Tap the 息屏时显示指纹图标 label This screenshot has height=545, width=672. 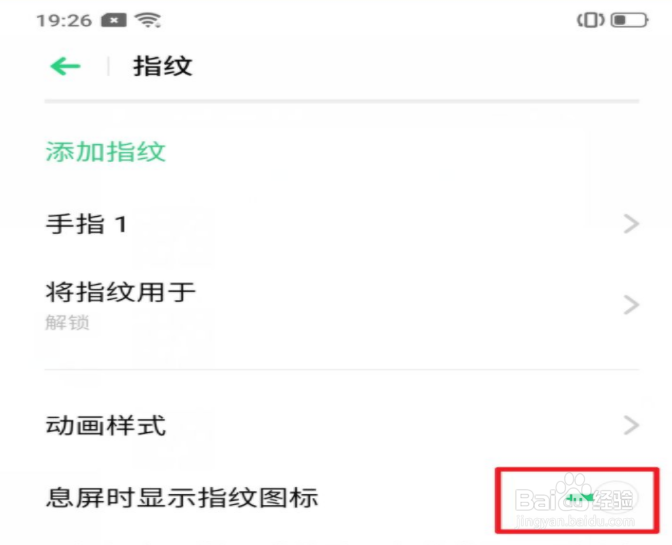pos(182,498)
